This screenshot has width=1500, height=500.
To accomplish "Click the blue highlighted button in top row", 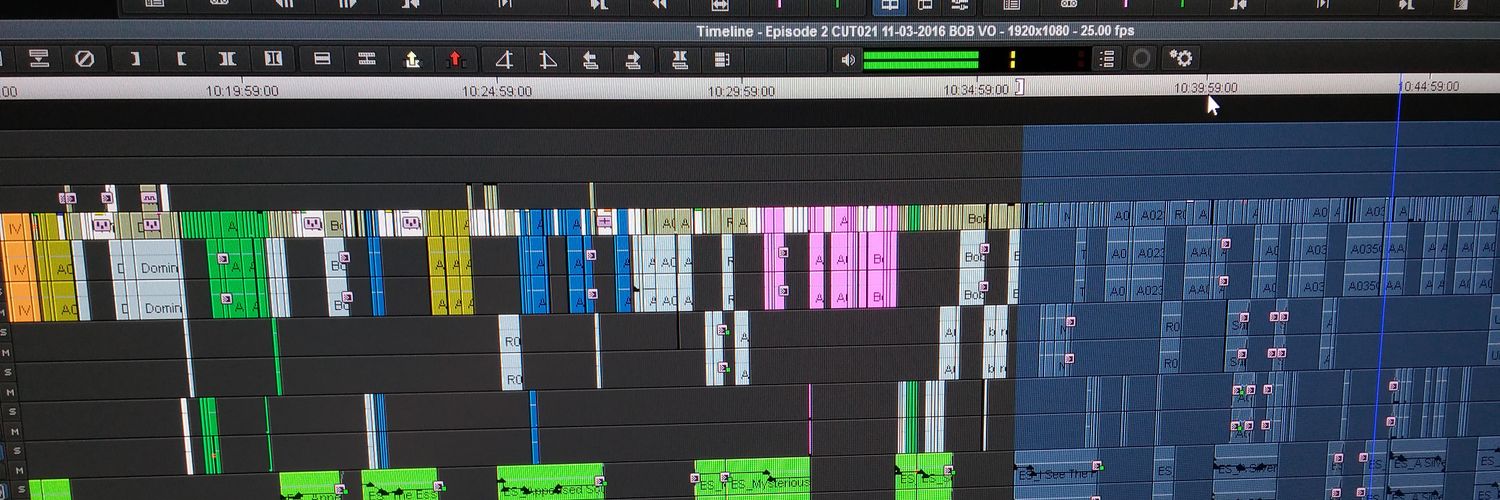I will pos(889,6).
